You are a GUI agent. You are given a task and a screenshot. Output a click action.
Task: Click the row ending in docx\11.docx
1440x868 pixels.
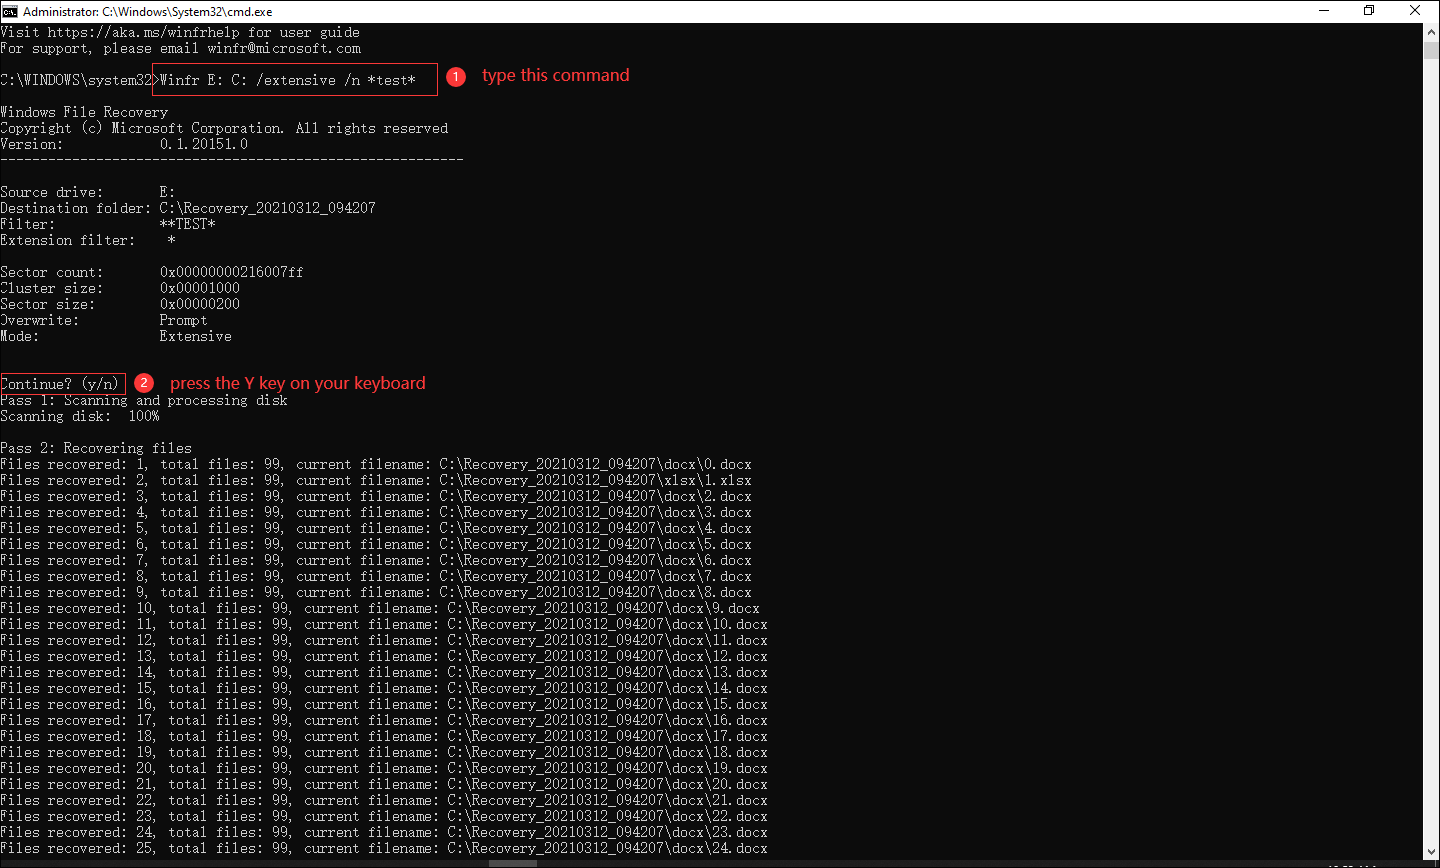click(384, 640)
